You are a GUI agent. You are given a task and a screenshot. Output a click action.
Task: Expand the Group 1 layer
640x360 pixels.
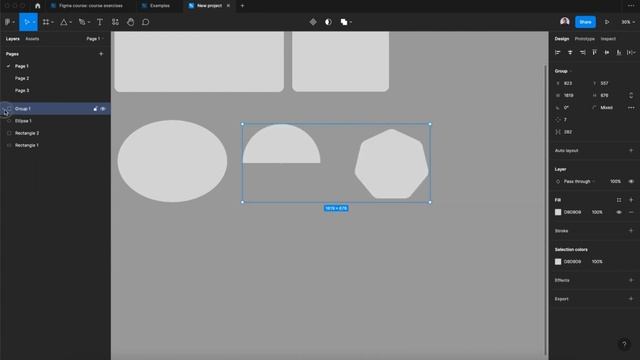(x=4, y=109)
